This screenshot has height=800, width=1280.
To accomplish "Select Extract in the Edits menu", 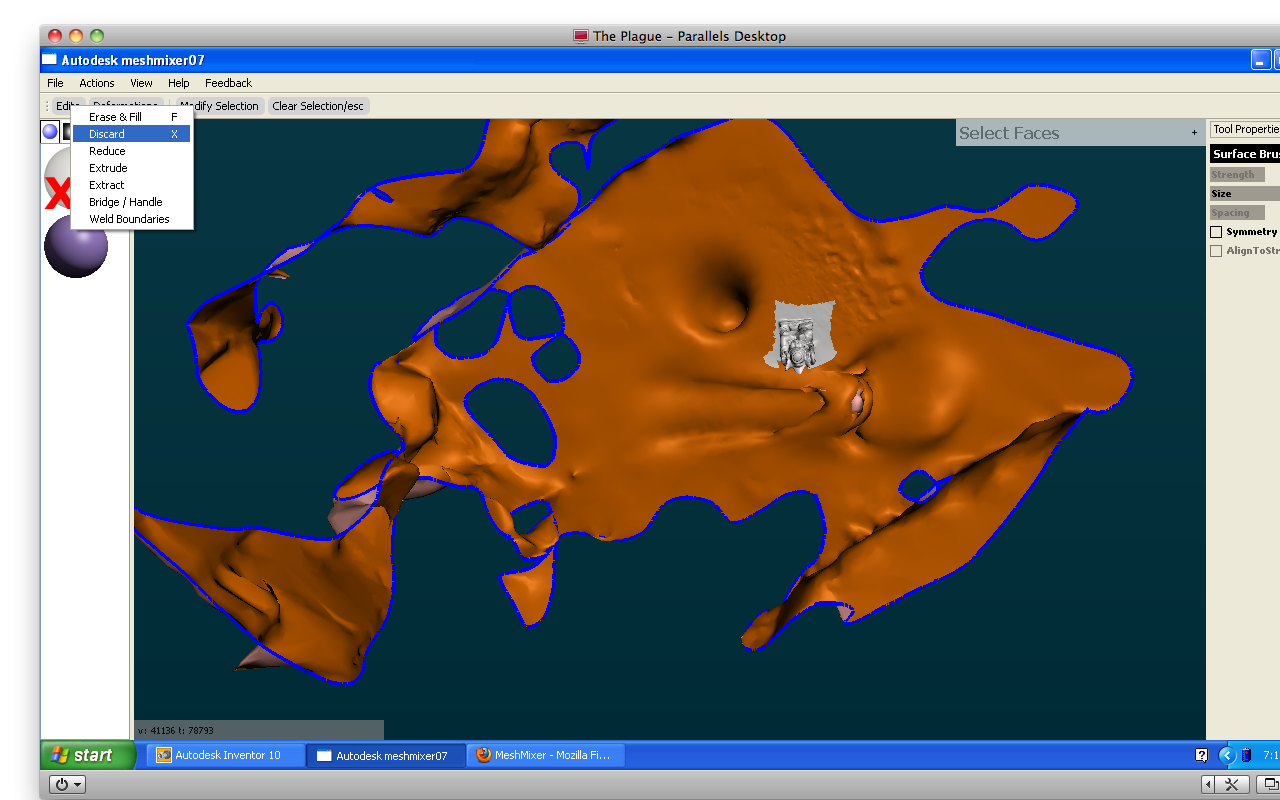I will click(x=132, y=185).
